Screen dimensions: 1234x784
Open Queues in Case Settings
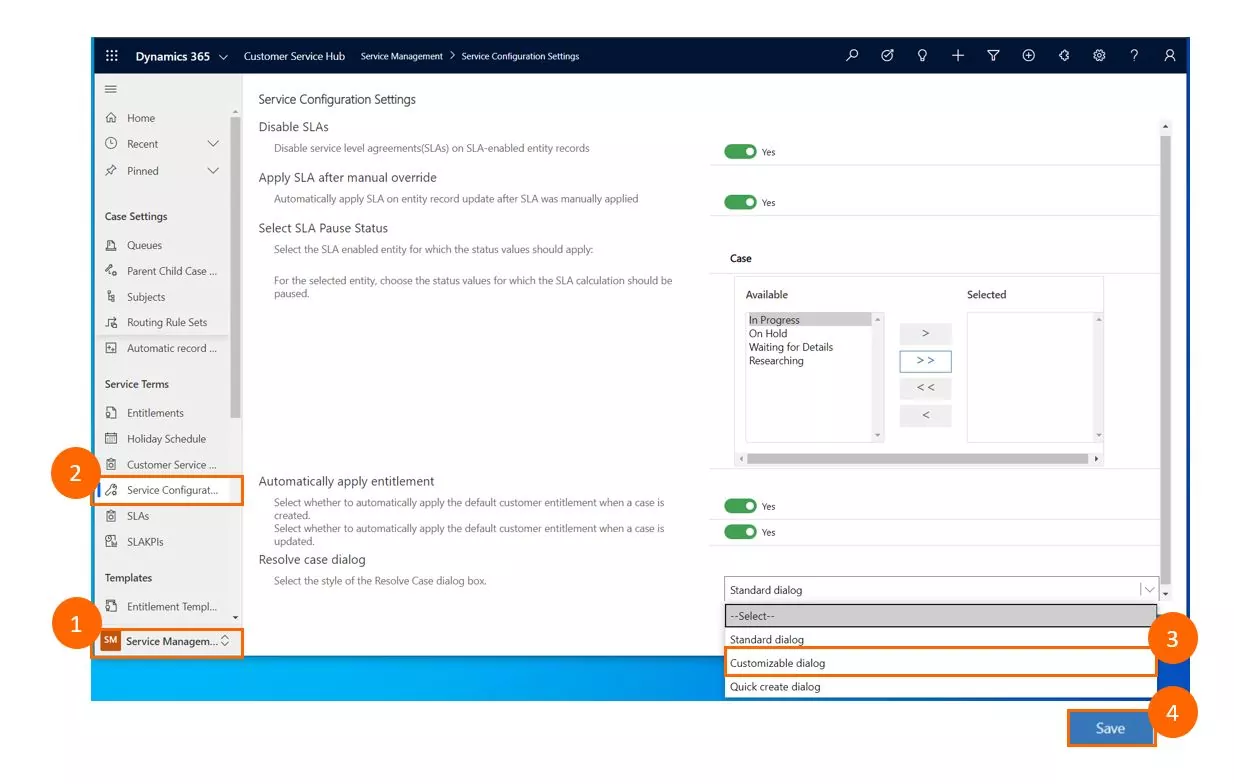point(144,245)
